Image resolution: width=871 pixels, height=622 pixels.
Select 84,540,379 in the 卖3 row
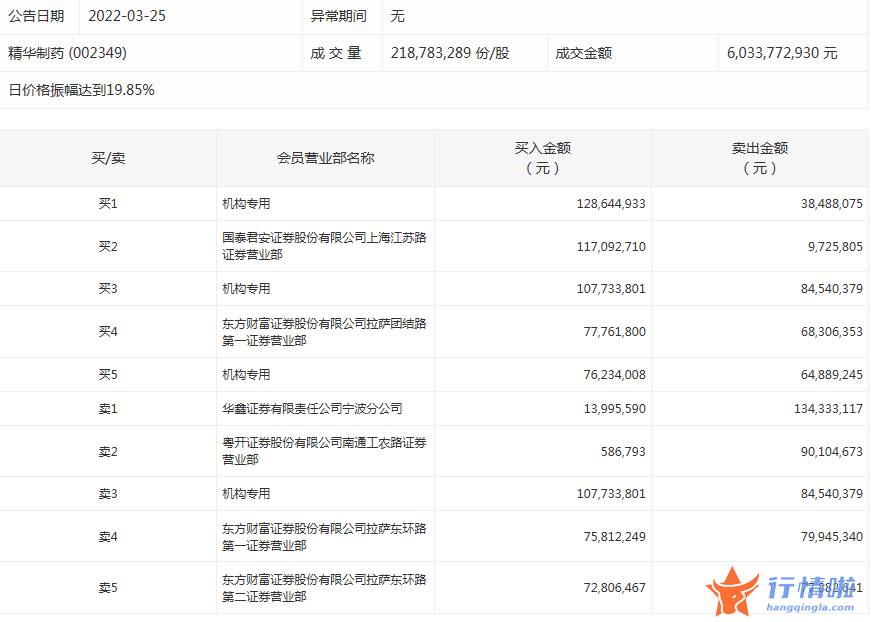click(x=832, y=494)
